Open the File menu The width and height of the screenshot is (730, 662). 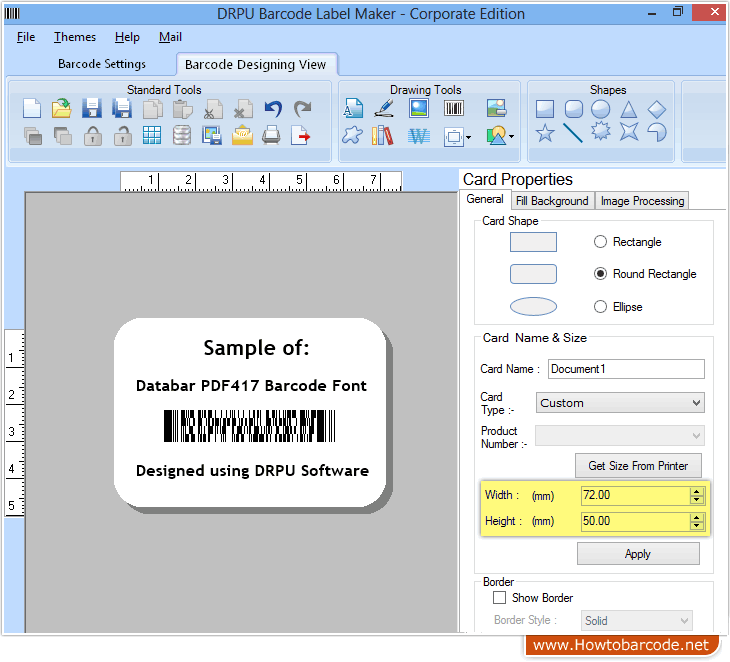(26, 37)
